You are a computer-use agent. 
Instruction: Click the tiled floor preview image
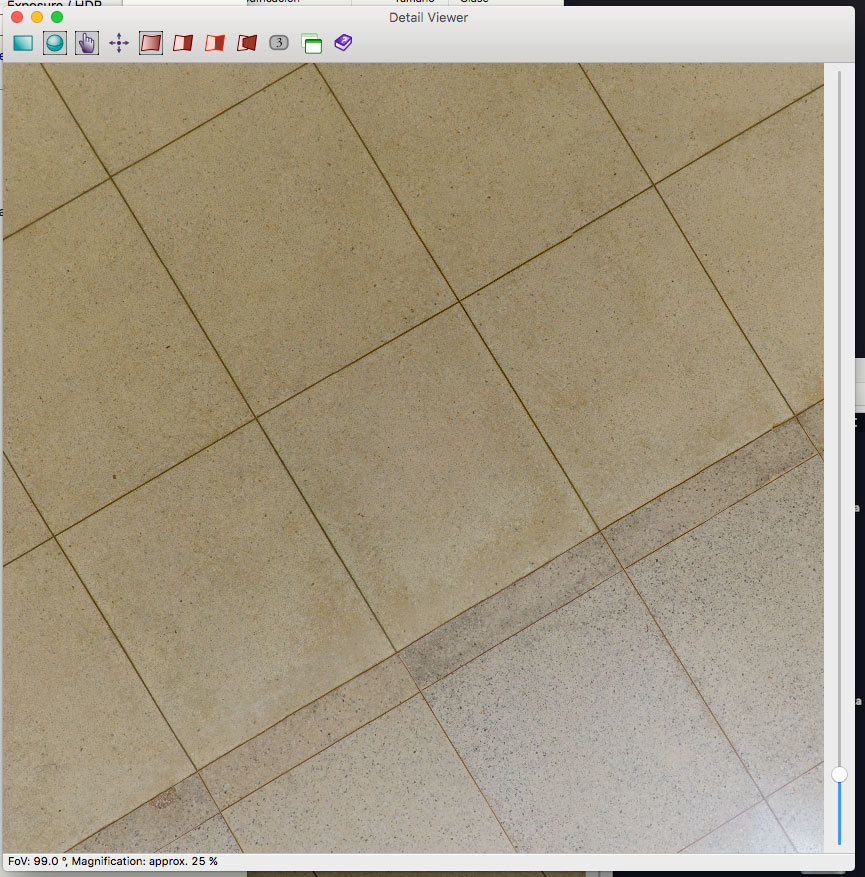pyautogui.click(x=413, y=458)
